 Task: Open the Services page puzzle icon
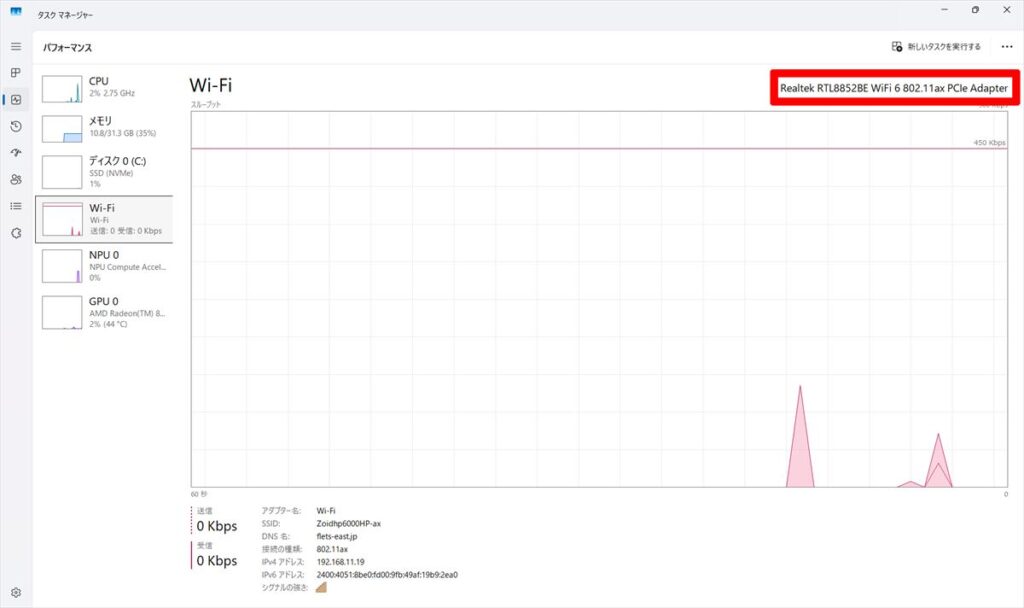pos(15,233)
